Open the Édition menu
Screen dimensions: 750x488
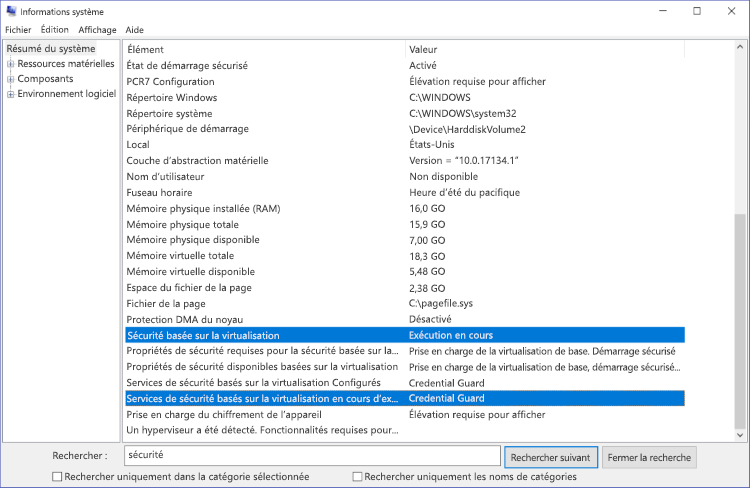point(55,30)
